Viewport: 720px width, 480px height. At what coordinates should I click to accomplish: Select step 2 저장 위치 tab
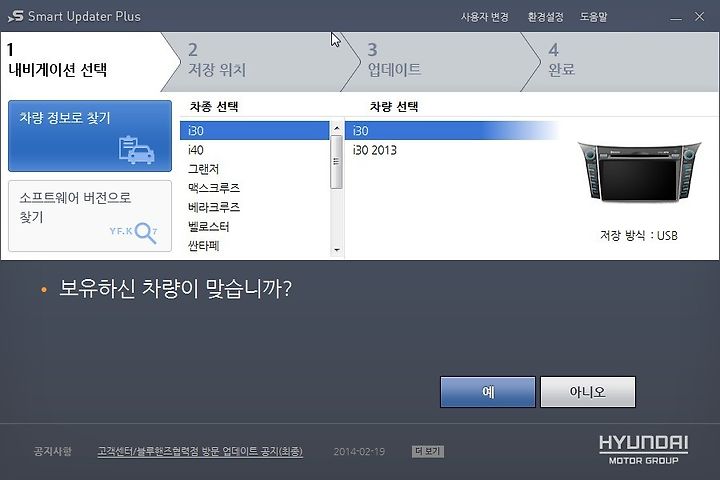[262, 62]
